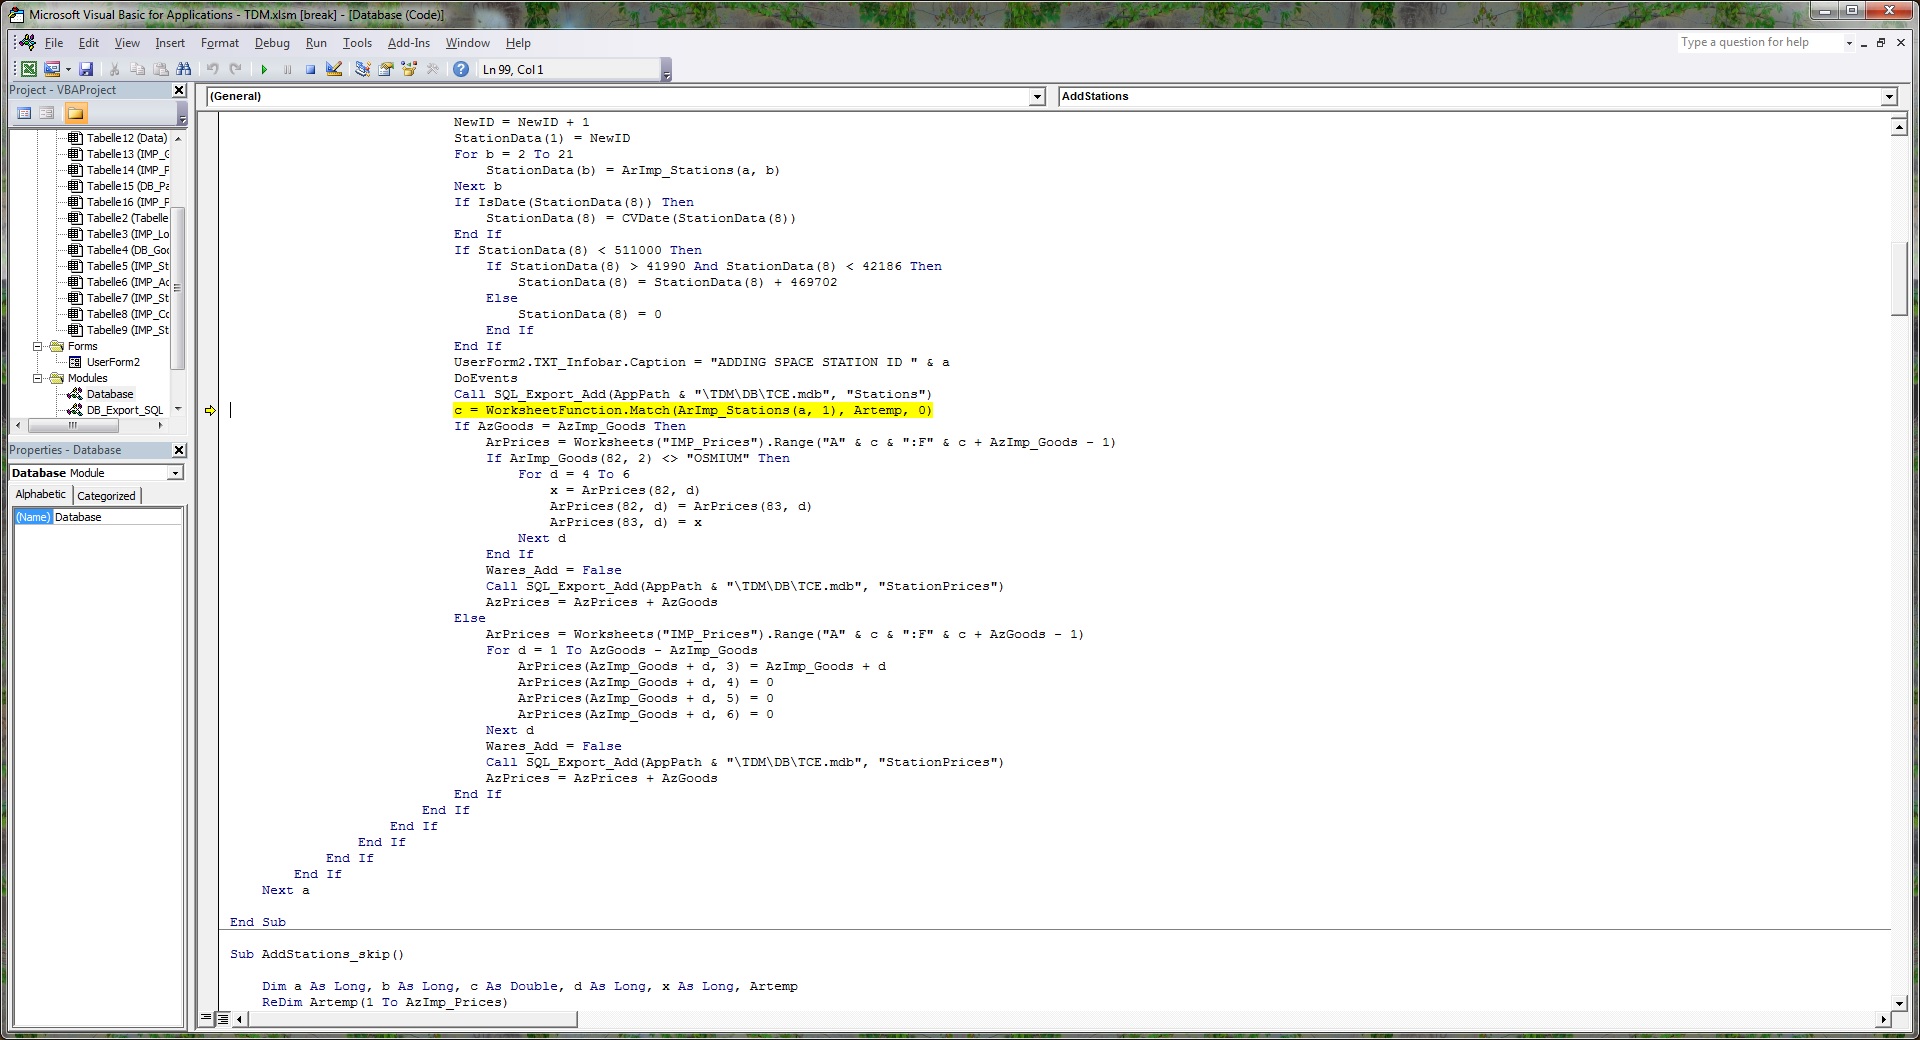The height and width of the screenshot is (1040, 1920).
Task: Click the Paste clipboard icon
Action: click(x=160, y=69)
